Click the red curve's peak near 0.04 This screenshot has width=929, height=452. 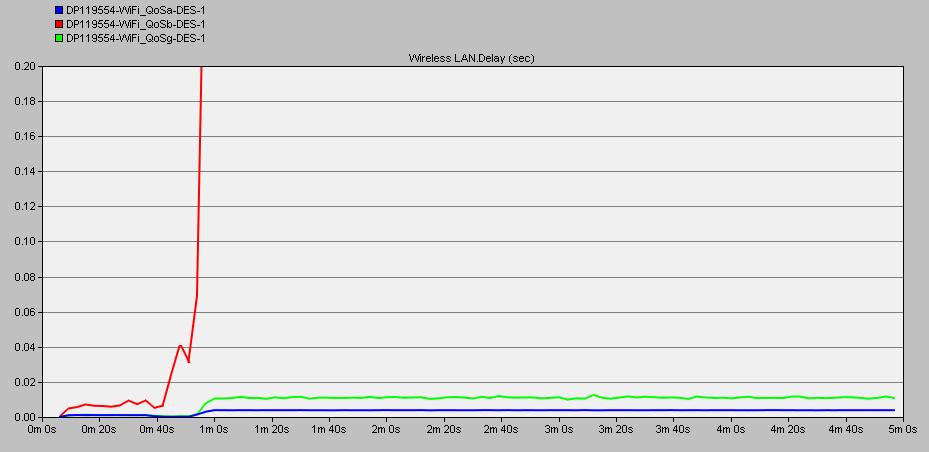pyautogui.click(x=180, y=345)
